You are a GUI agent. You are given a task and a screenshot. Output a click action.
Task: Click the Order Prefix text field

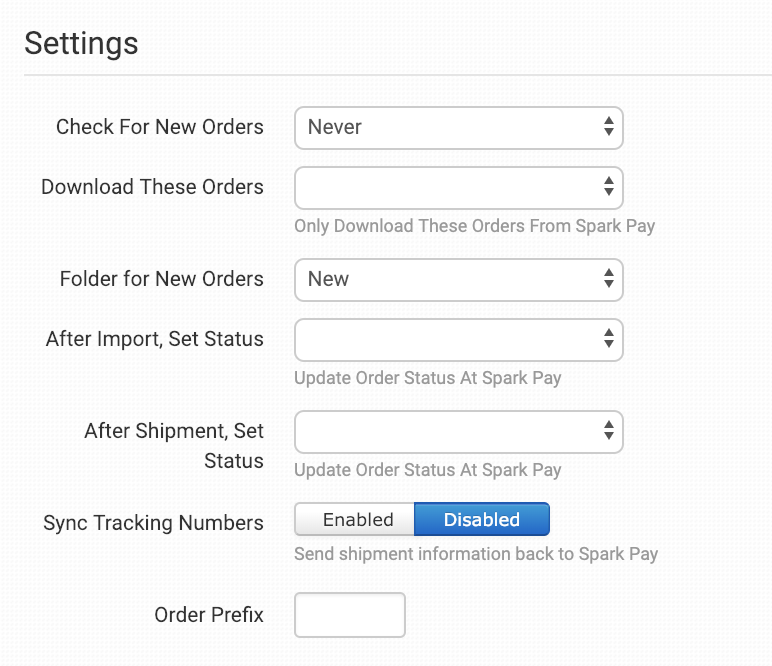(349, 615)
